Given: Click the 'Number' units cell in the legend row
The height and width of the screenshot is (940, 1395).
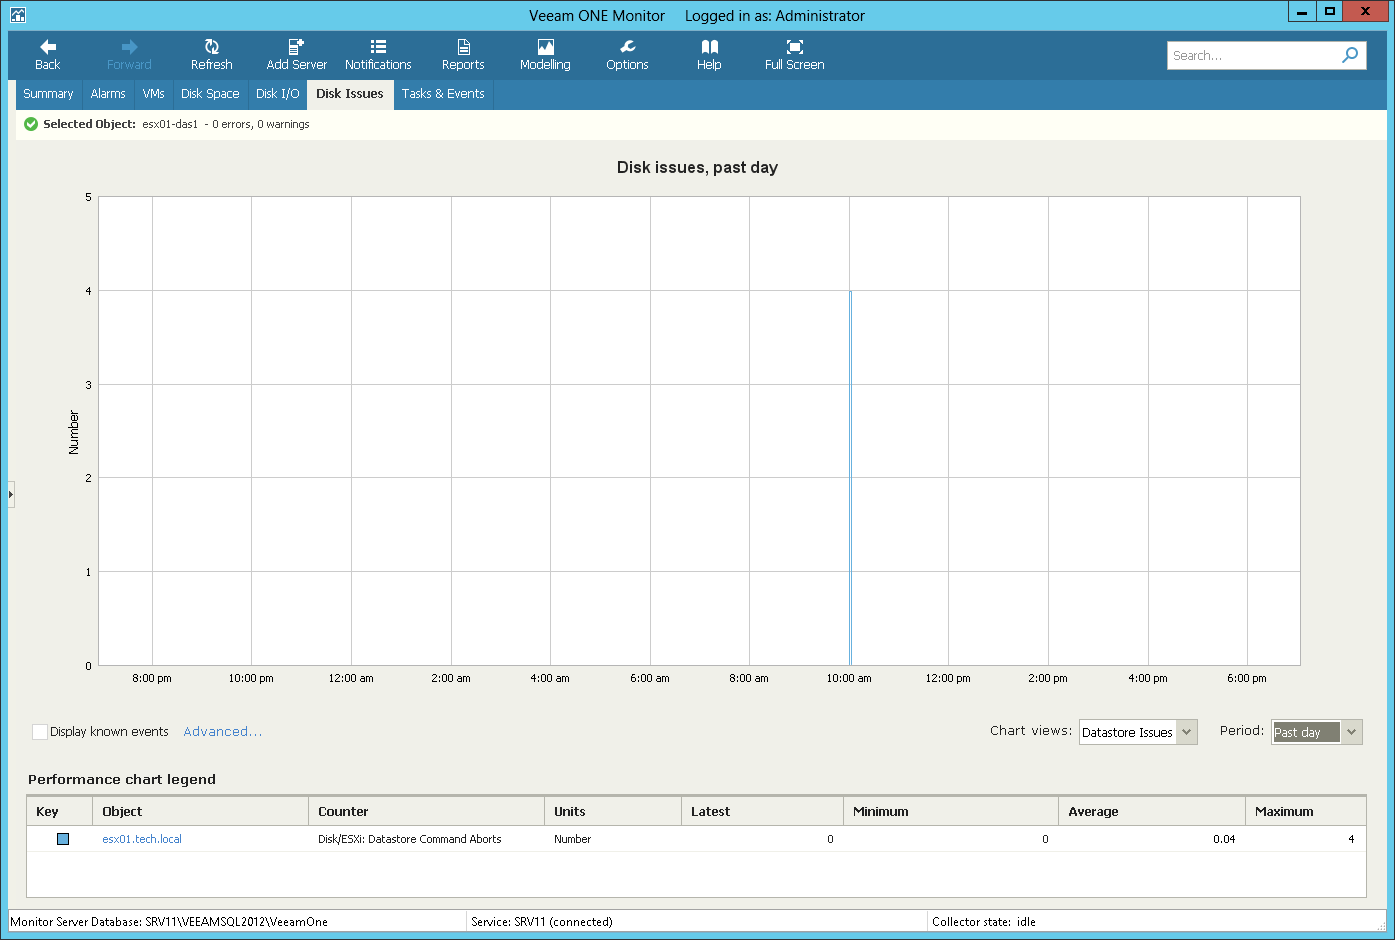Looking at the screenshot, I should (573, 839).
